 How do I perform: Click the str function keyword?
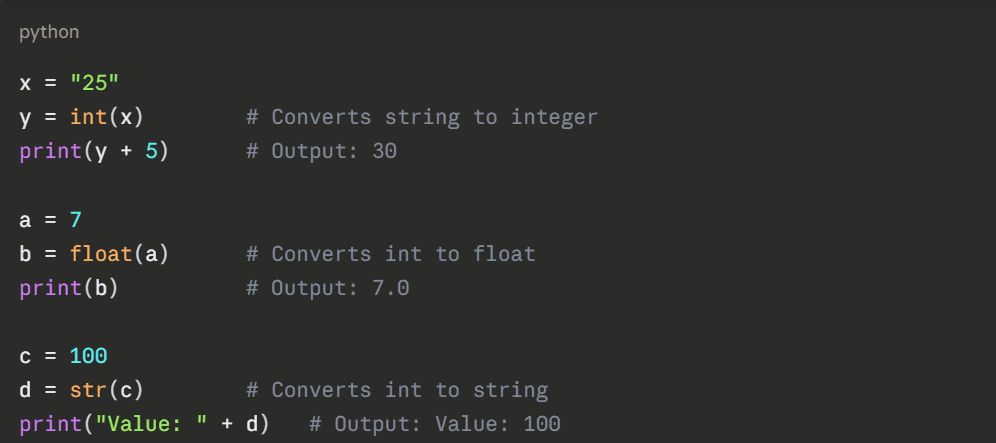[x=88, y=390]
